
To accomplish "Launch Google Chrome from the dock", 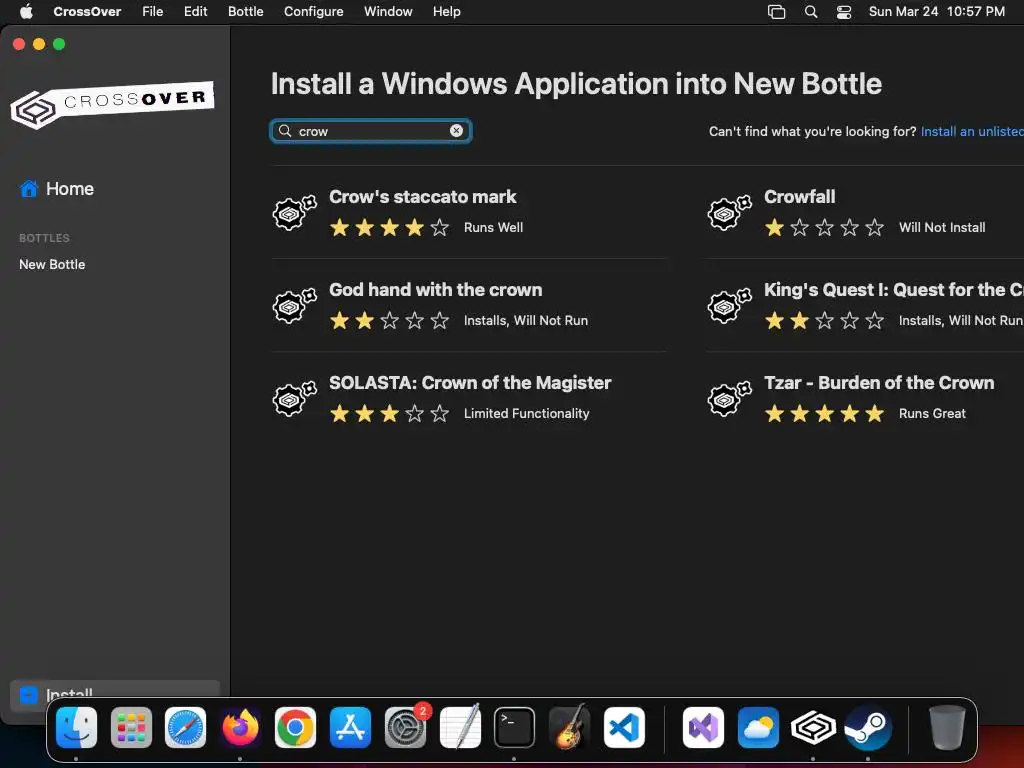I will [295, 727].
